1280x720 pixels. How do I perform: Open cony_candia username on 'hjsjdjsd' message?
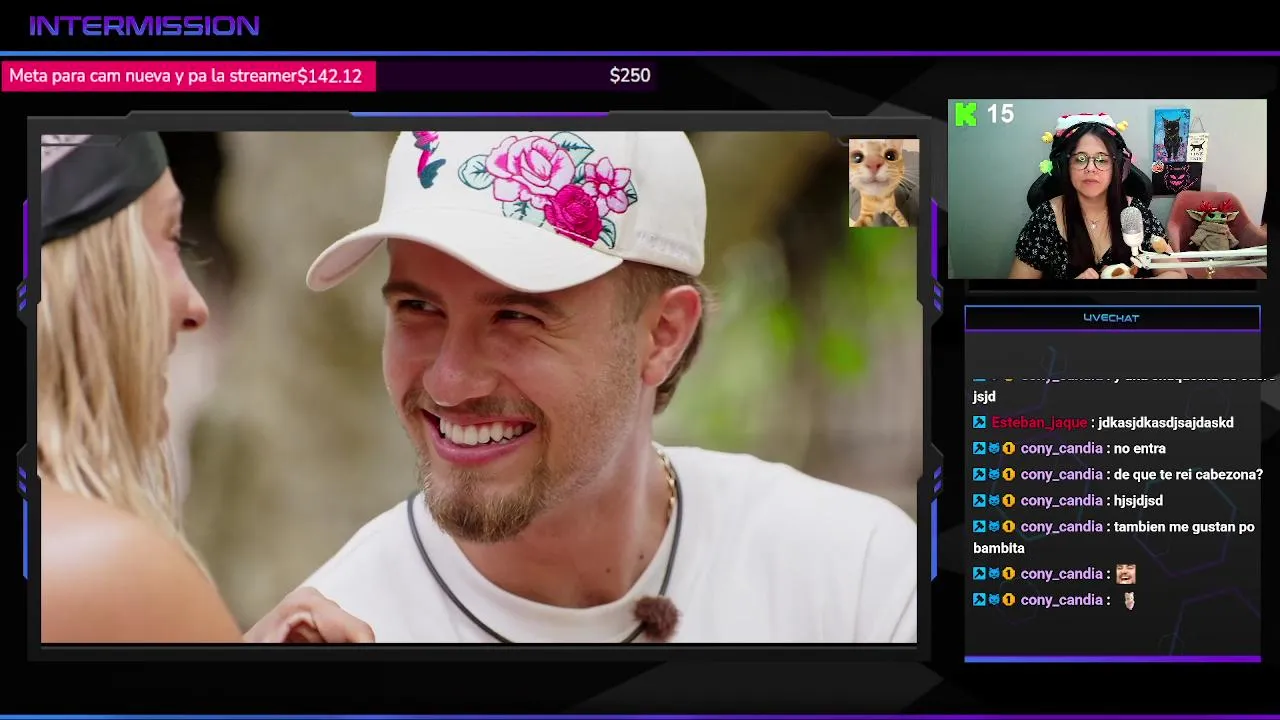tap(1061, 501)
